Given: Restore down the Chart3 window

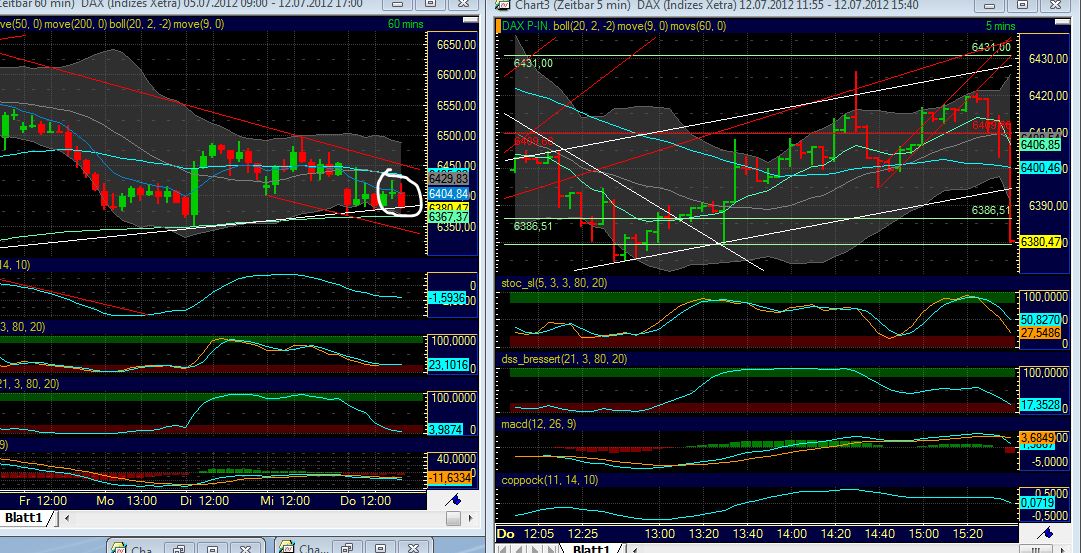Looking at the screenshot, I should click(1022, 4).
